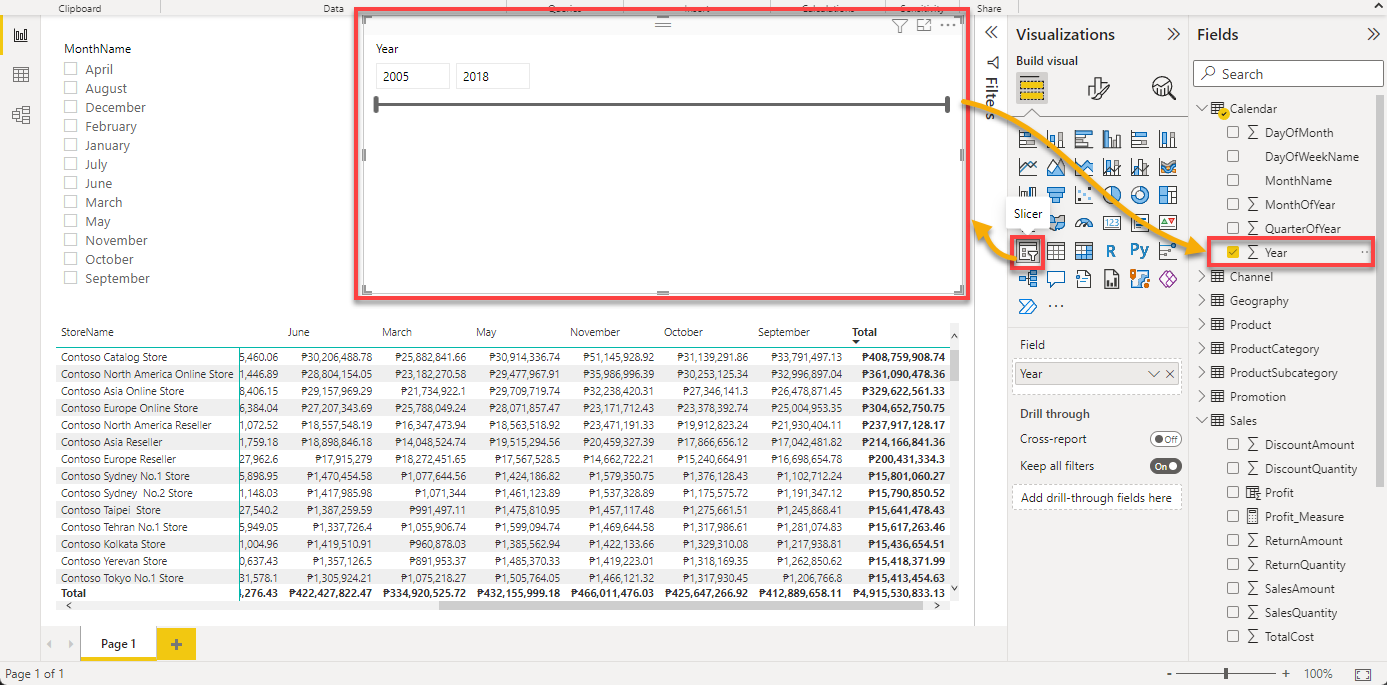Select the Page 1 tab
This screenshot has width=1387, height=685.
118,644
